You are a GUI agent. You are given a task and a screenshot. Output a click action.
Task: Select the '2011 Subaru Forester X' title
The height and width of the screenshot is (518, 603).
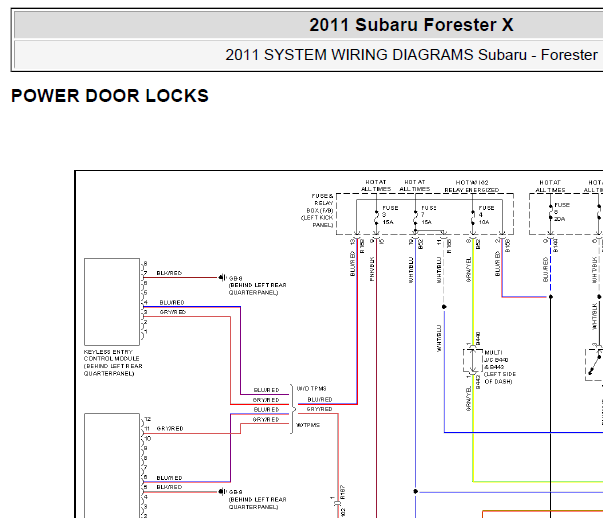pos(411,25)
